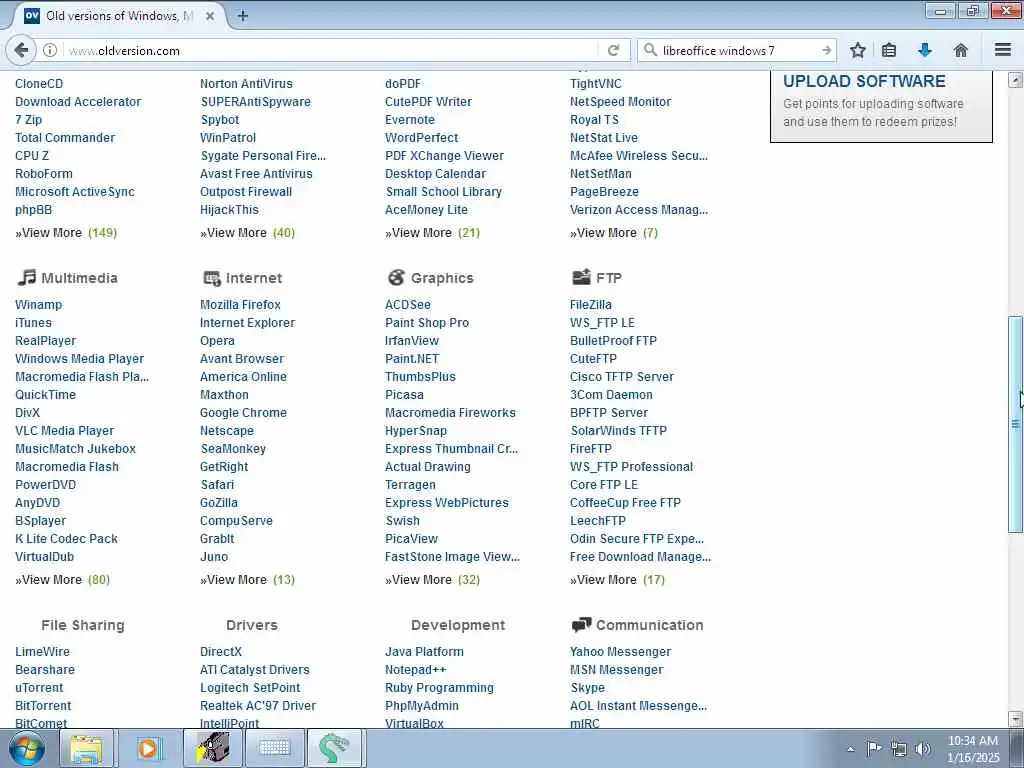The width and height of the screenshot is (1024, 768).
Task: Click the network tray icon
Action: click(x=899, y=749)
